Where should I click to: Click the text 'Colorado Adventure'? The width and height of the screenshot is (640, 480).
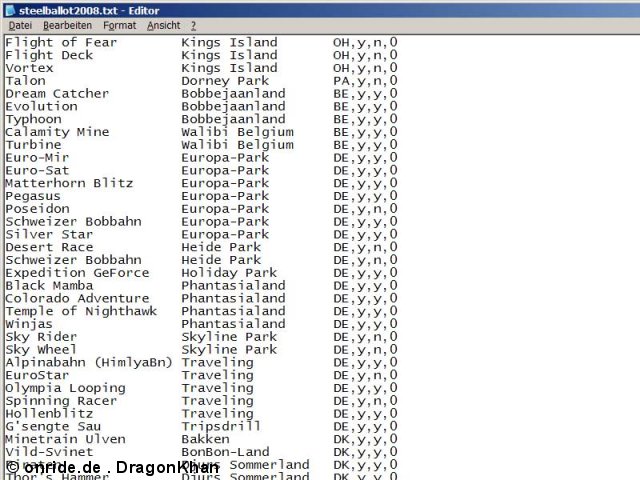(x=78, y=298)
